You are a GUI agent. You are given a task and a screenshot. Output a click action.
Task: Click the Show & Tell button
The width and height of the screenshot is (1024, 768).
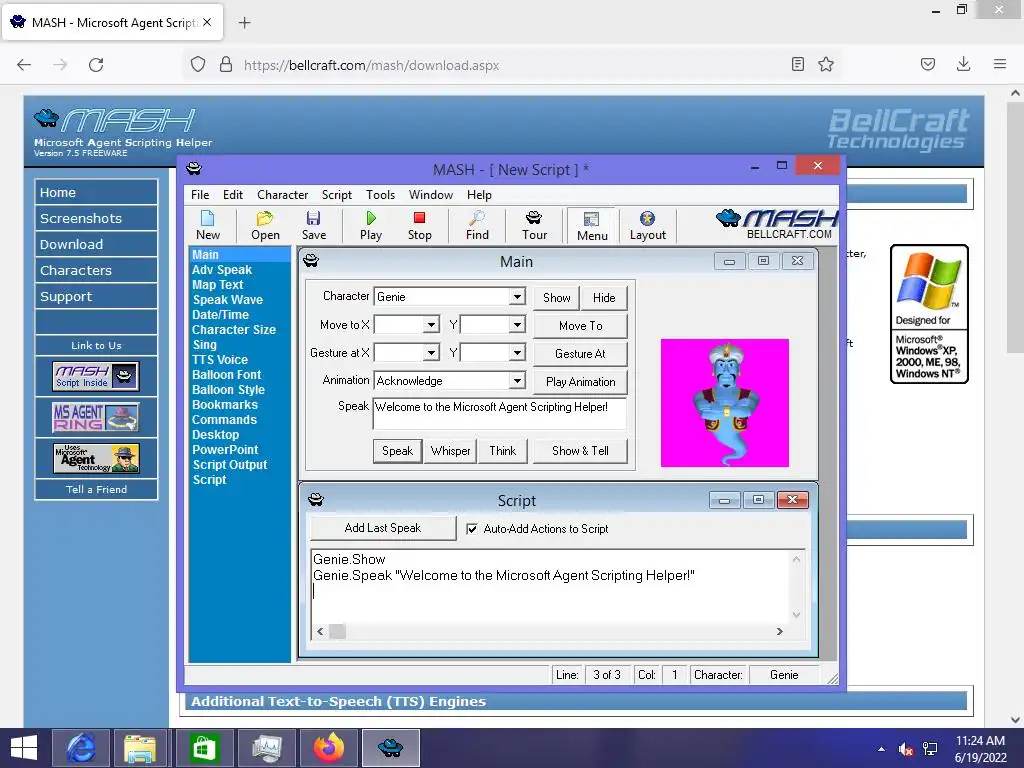[580, 451]
